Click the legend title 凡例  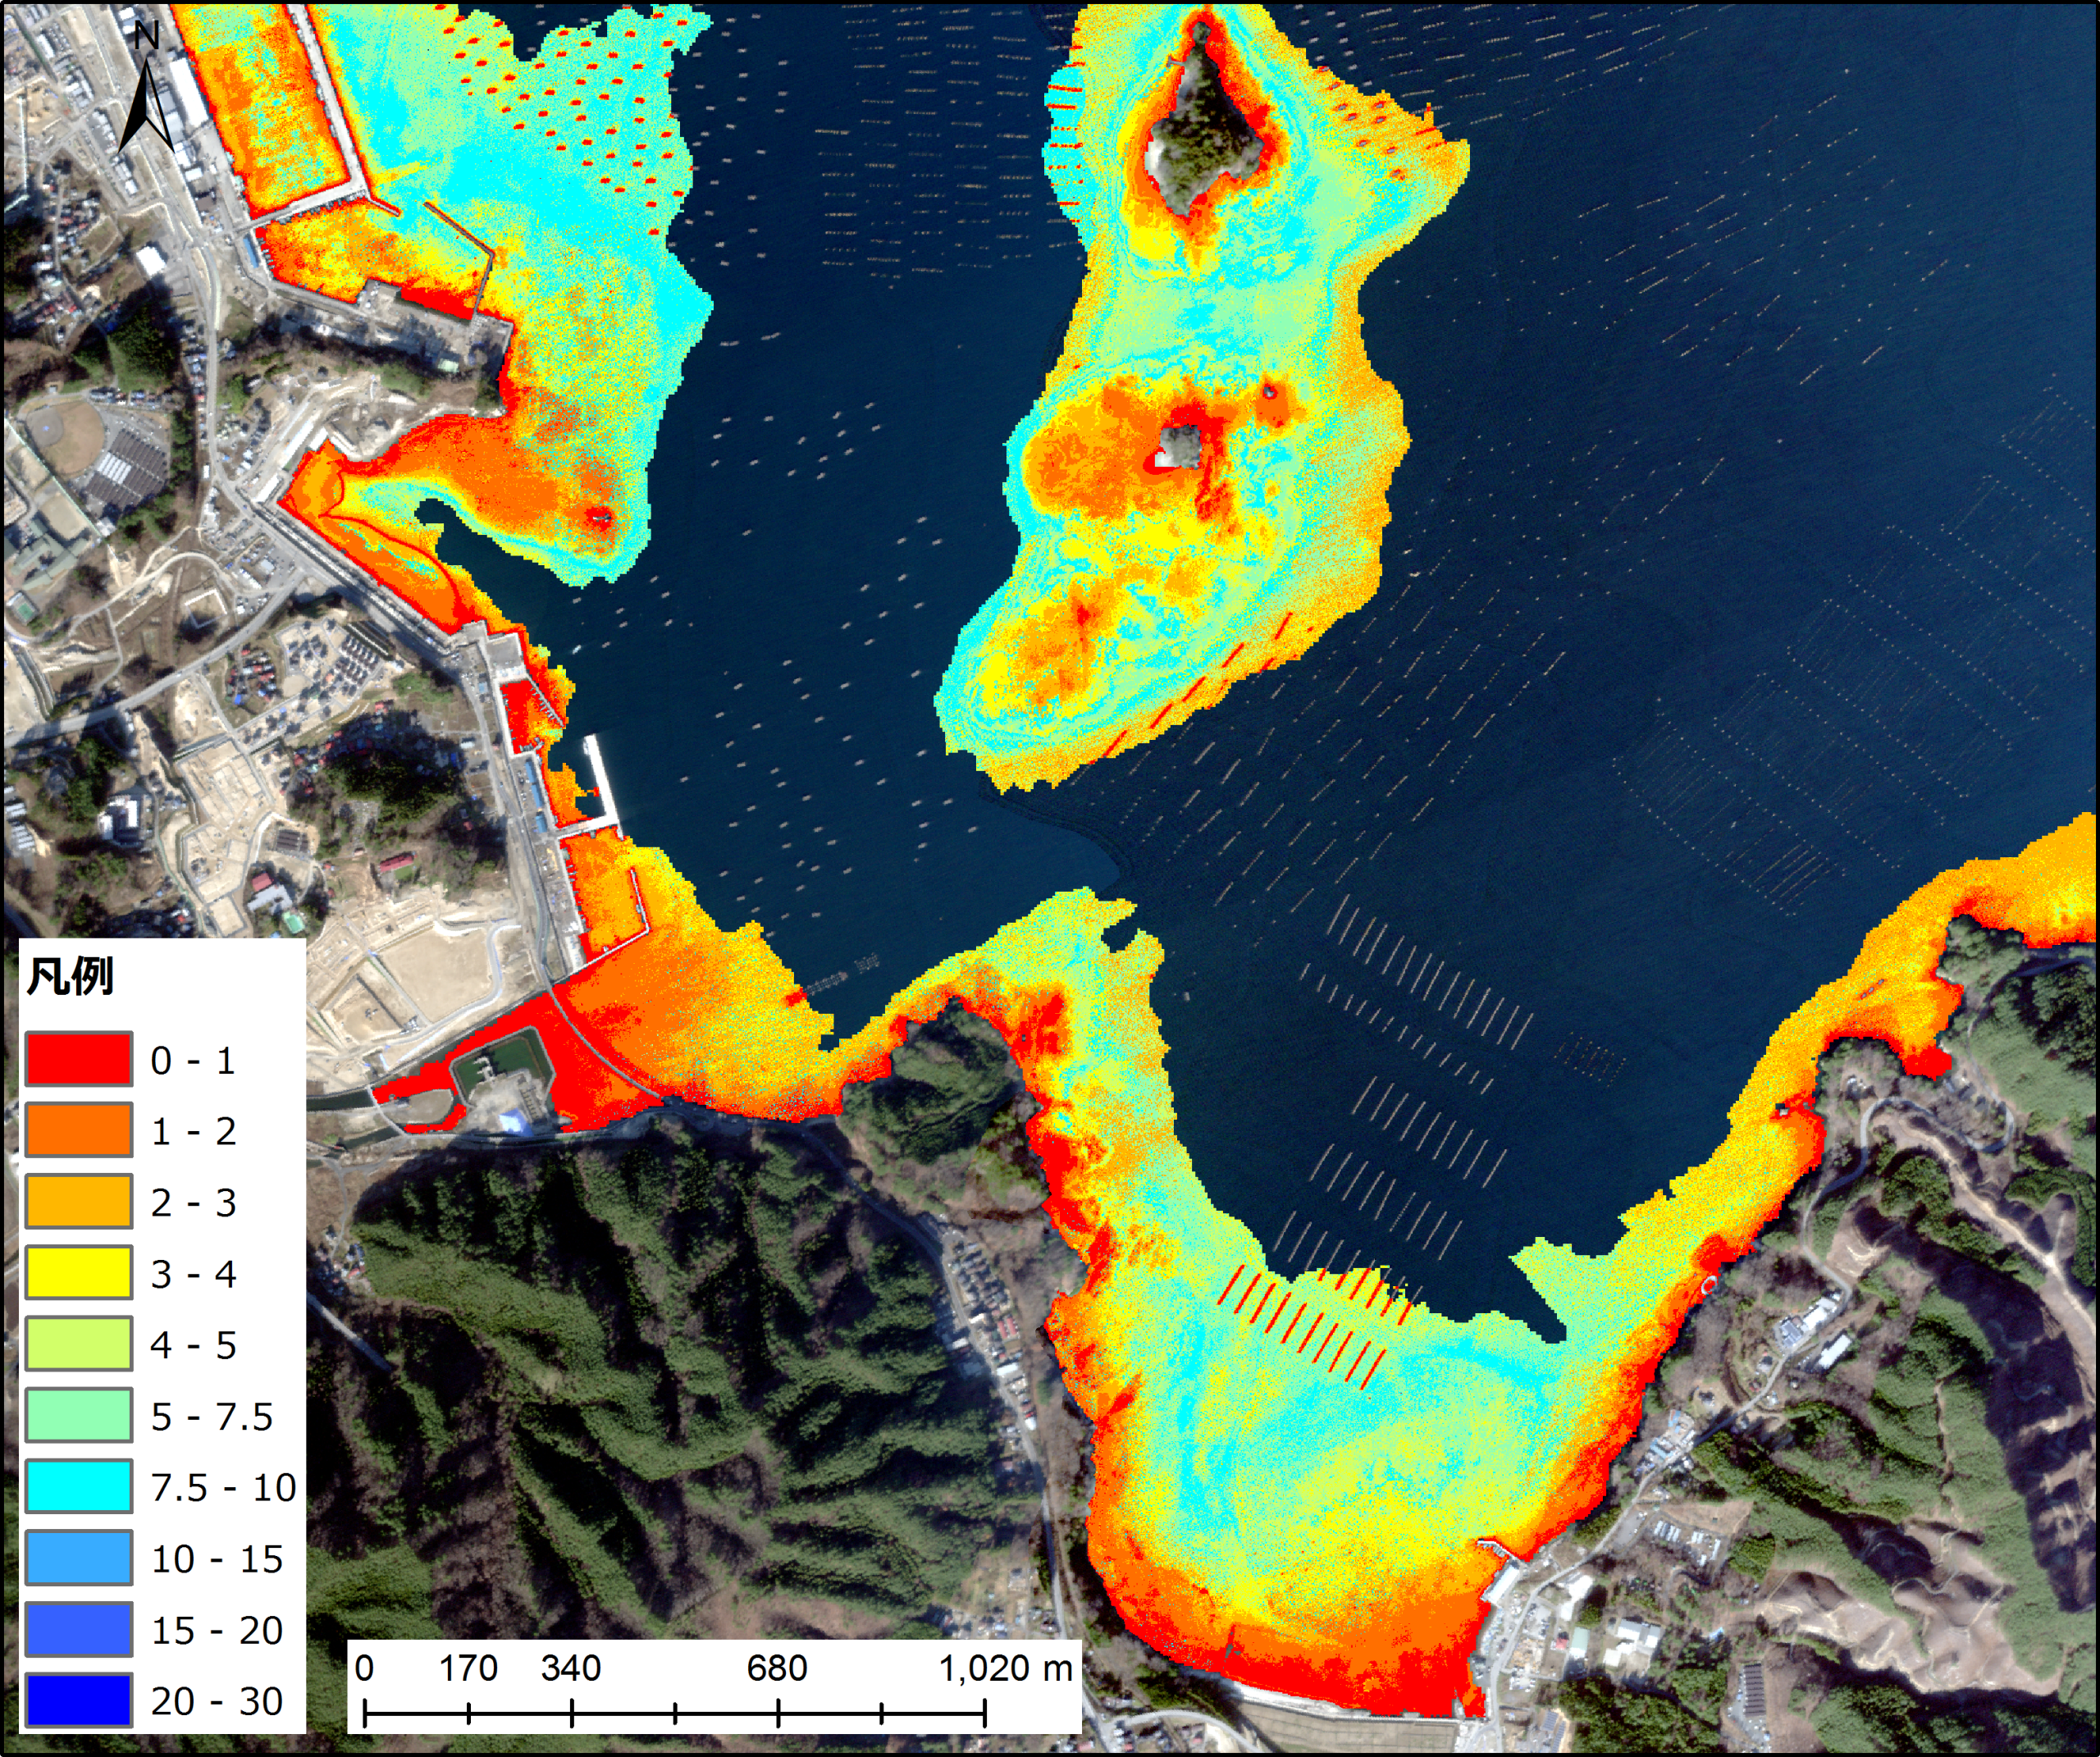click(x=70, y=976)
